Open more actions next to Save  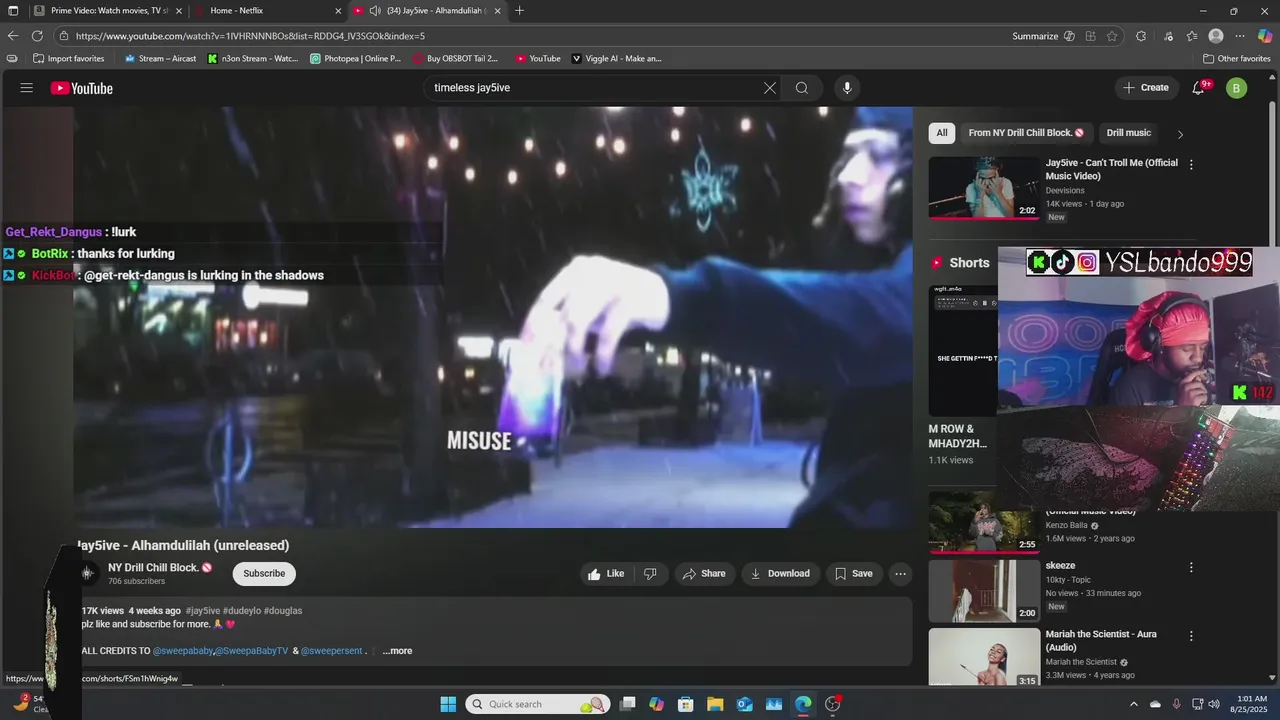coord(901,574)
